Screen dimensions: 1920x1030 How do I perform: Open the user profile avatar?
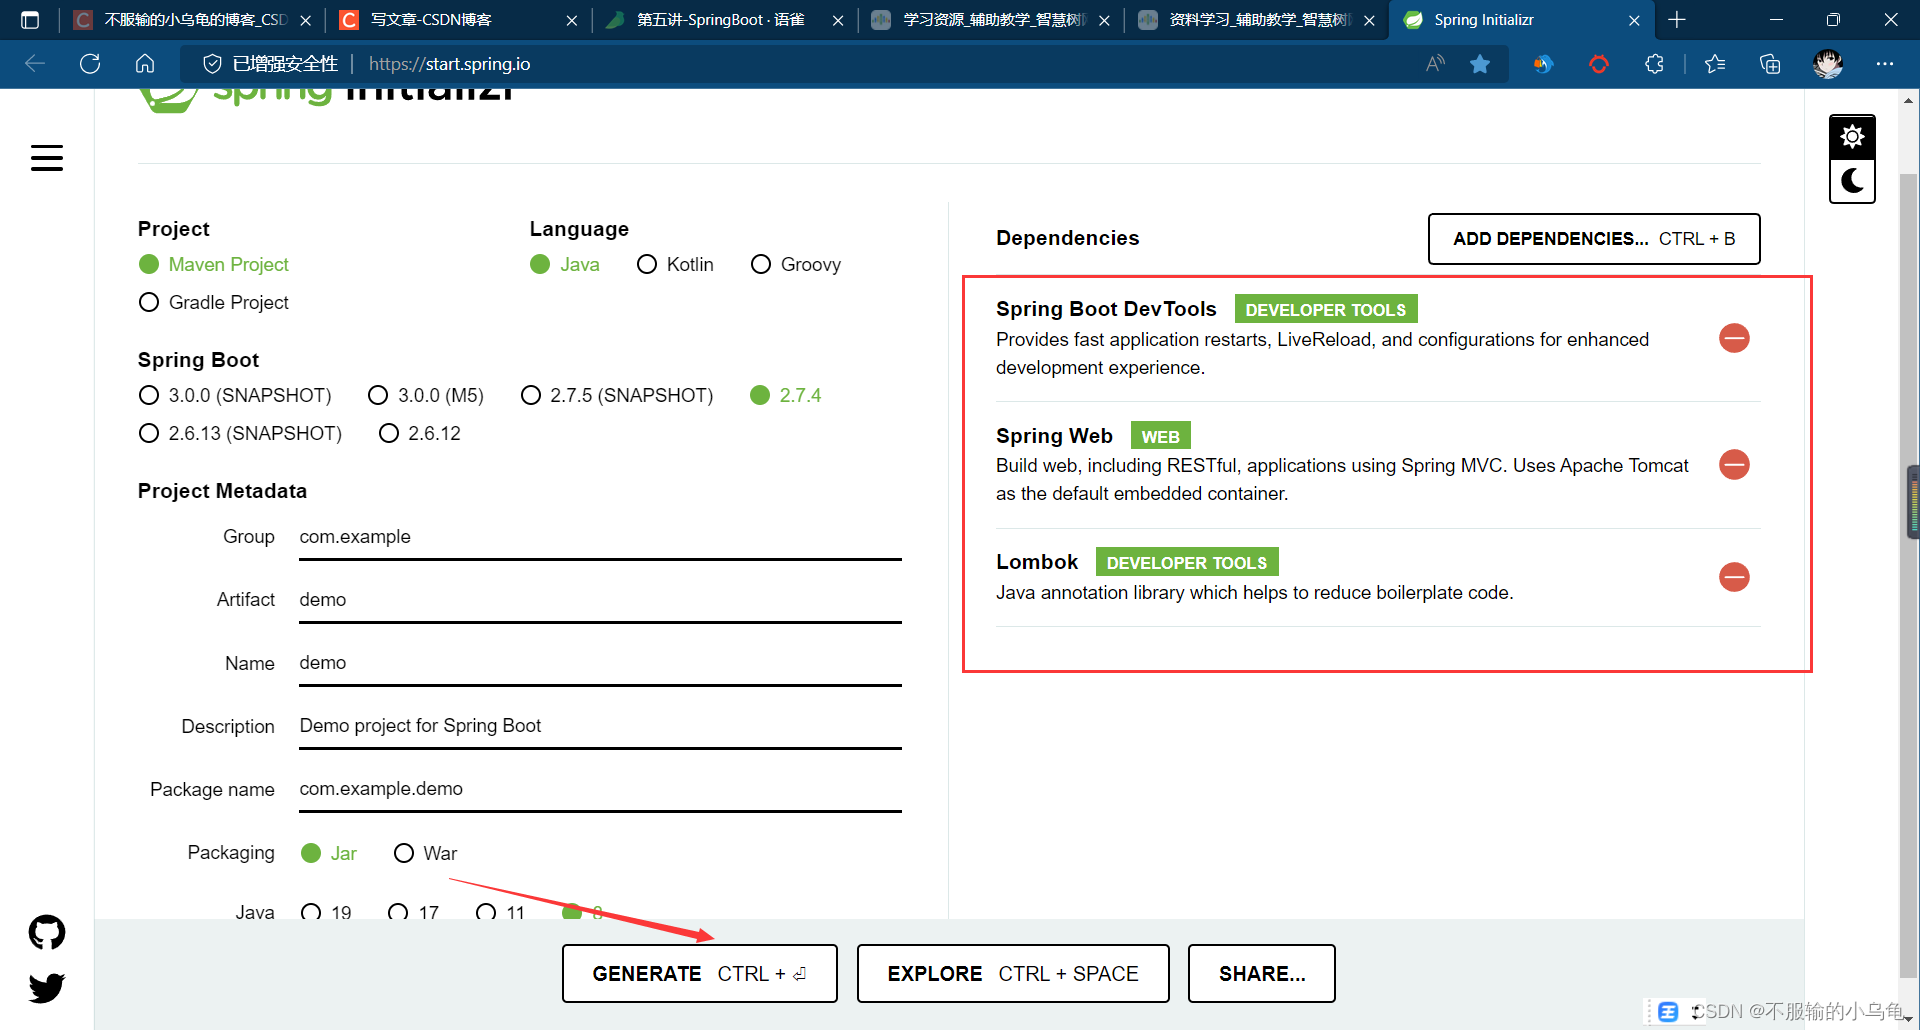pyautogui.click(x=1828, y=64)
